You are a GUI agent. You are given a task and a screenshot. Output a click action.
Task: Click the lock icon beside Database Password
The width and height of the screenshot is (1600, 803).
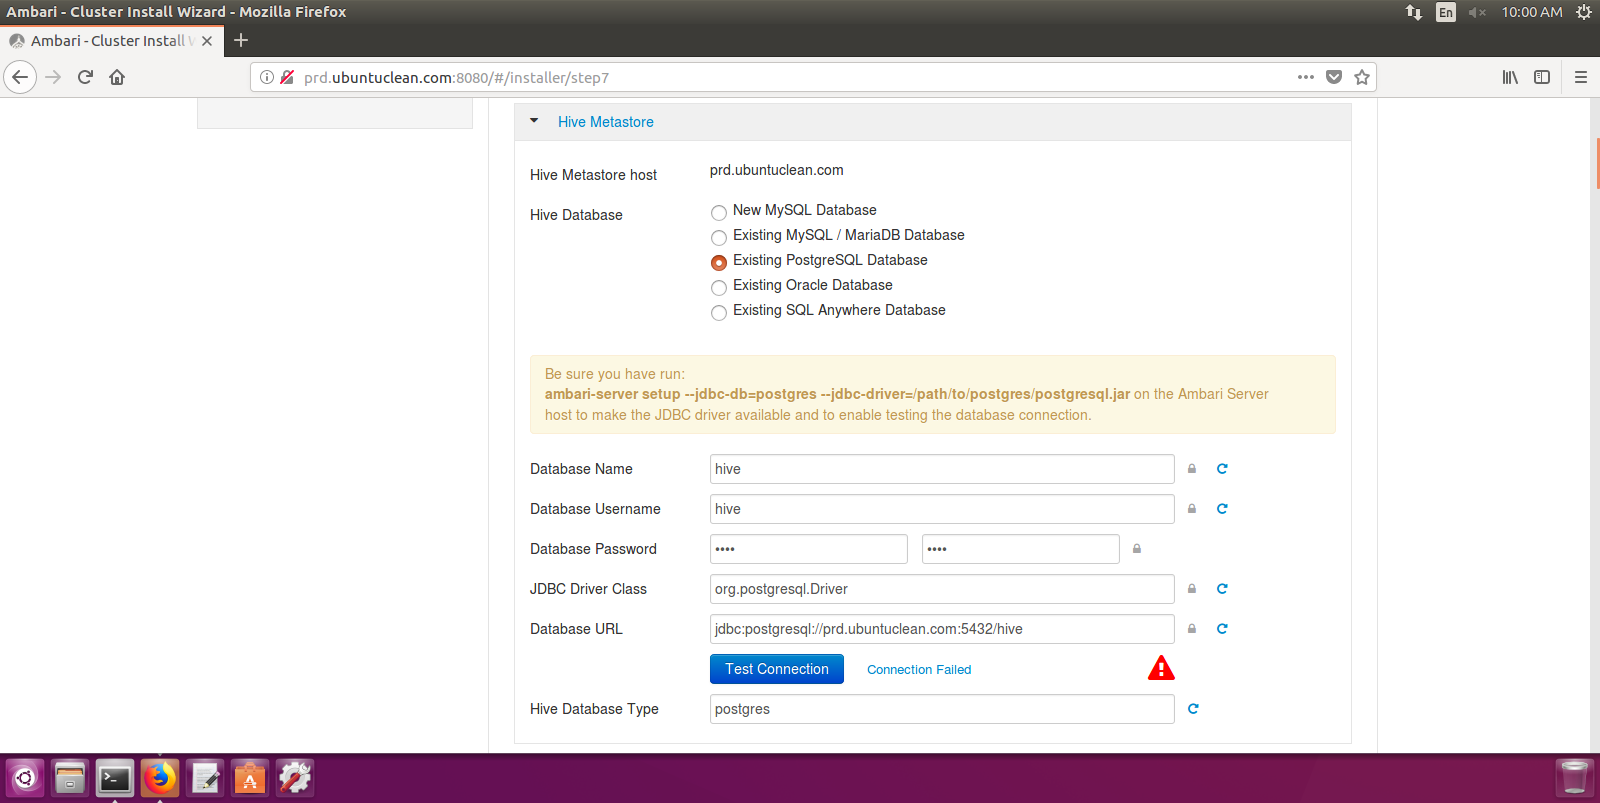click(1137, 549)
